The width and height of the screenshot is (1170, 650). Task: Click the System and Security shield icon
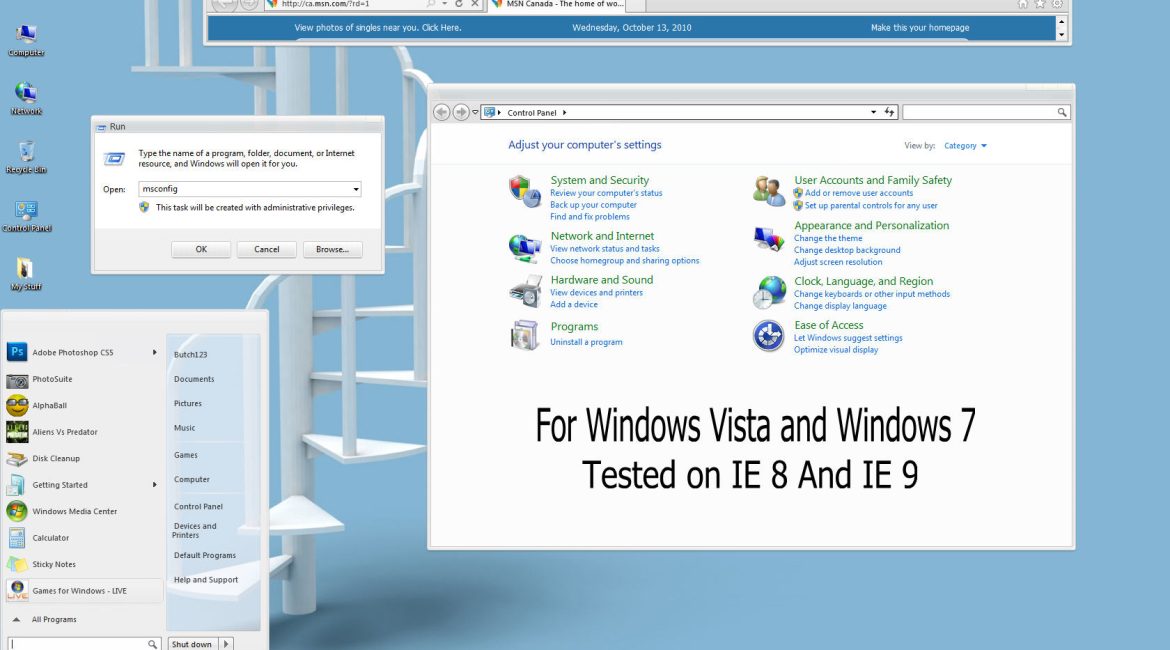(525, 192)
